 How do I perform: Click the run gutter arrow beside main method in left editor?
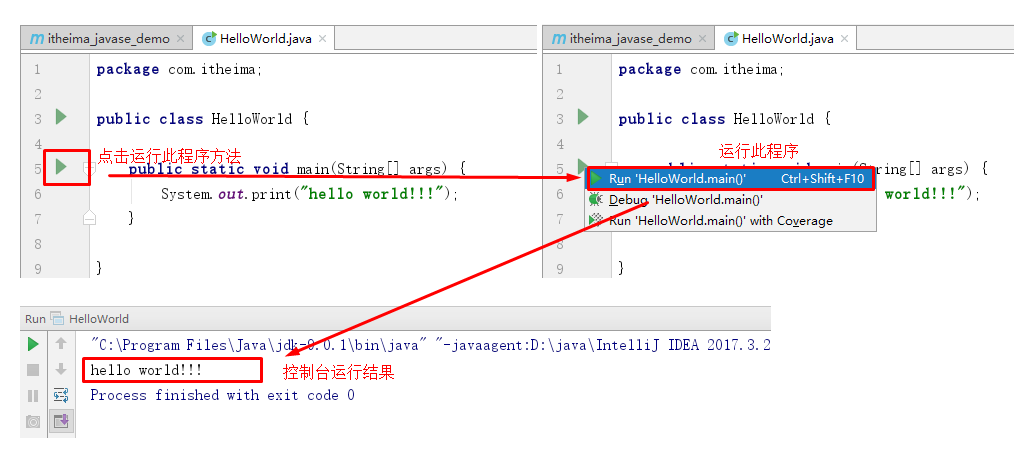(61, 166)
